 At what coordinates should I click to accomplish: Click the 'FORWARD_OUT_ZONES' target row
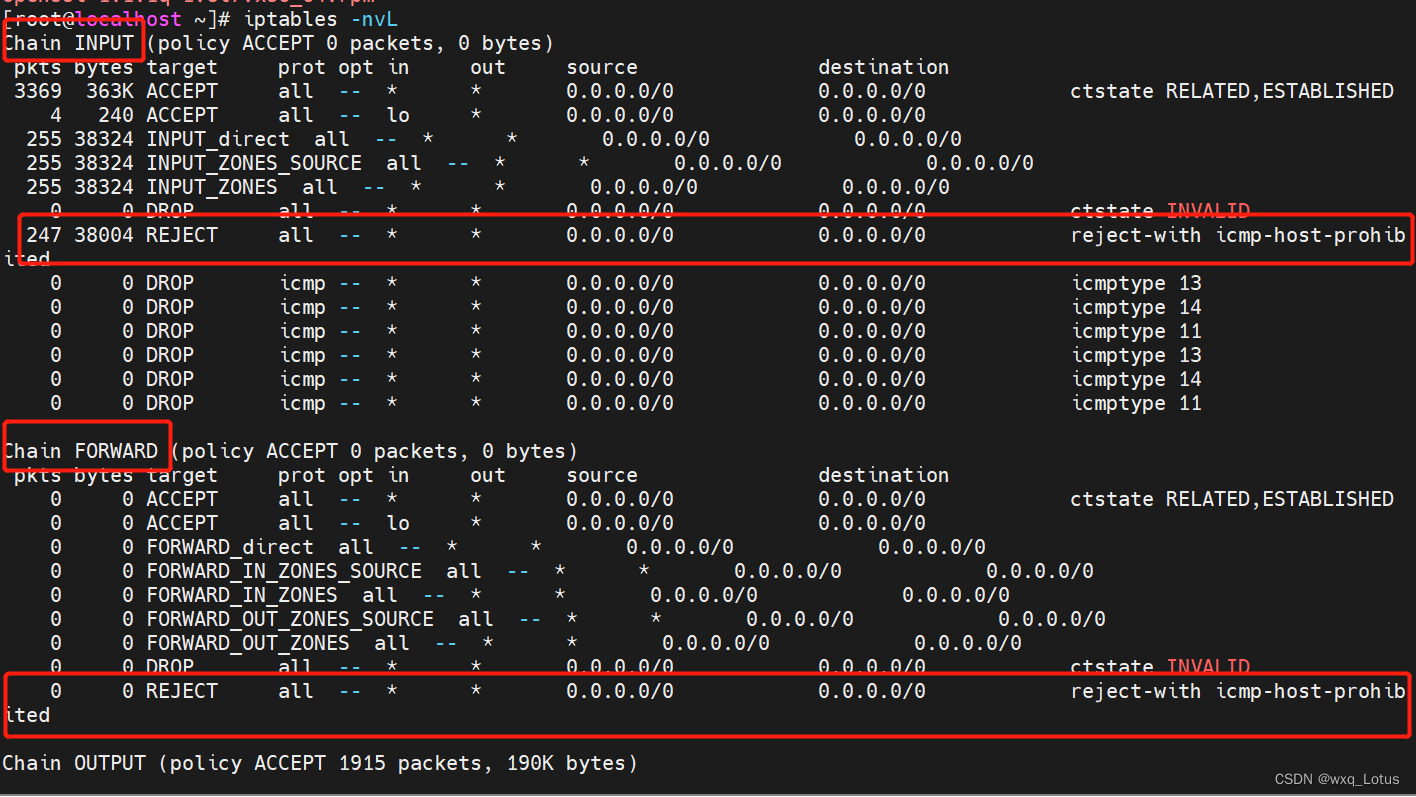248,643
